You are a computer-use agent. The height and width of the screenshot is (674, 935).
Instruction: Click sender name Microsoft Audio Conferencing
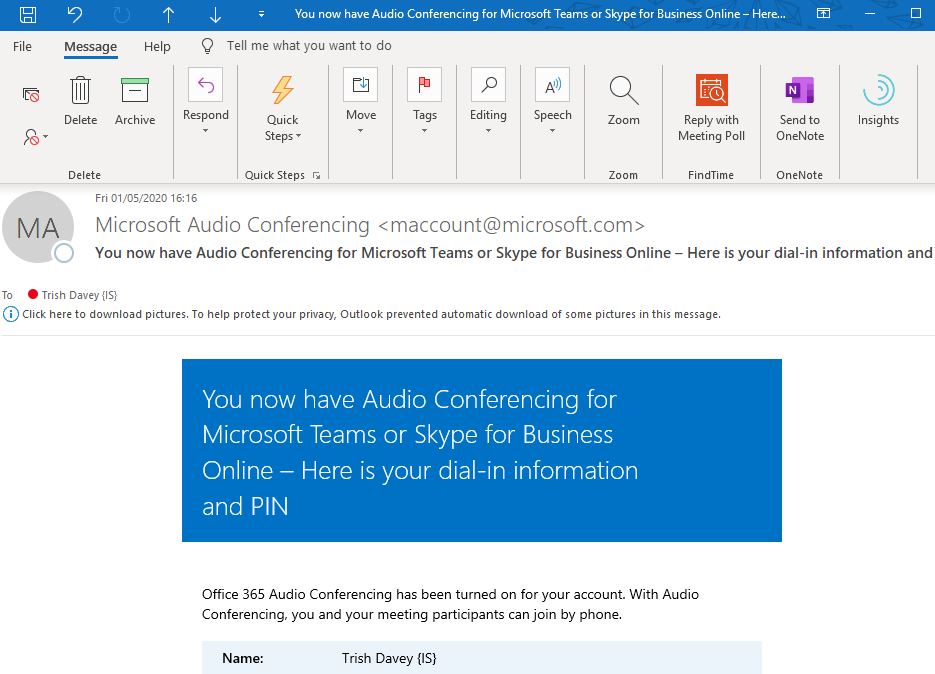tap(233, 225)
